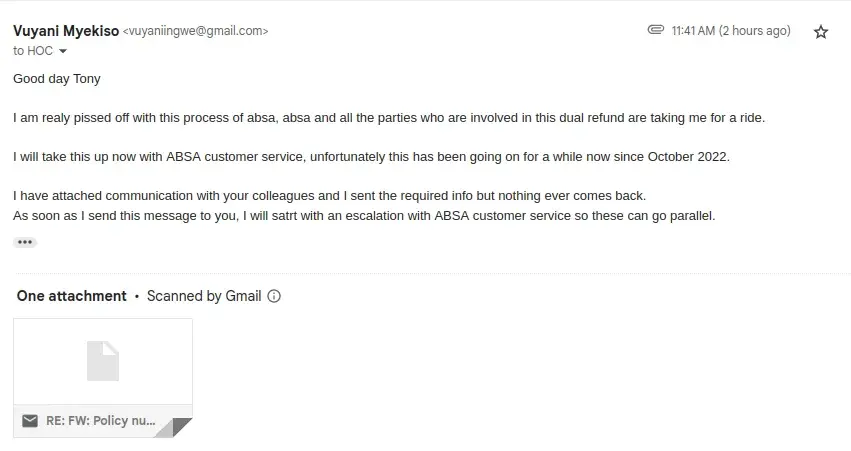Click the 'Scanned by Gmail' label
This screenshot has width=851, height=451.
tap(204, 296)
